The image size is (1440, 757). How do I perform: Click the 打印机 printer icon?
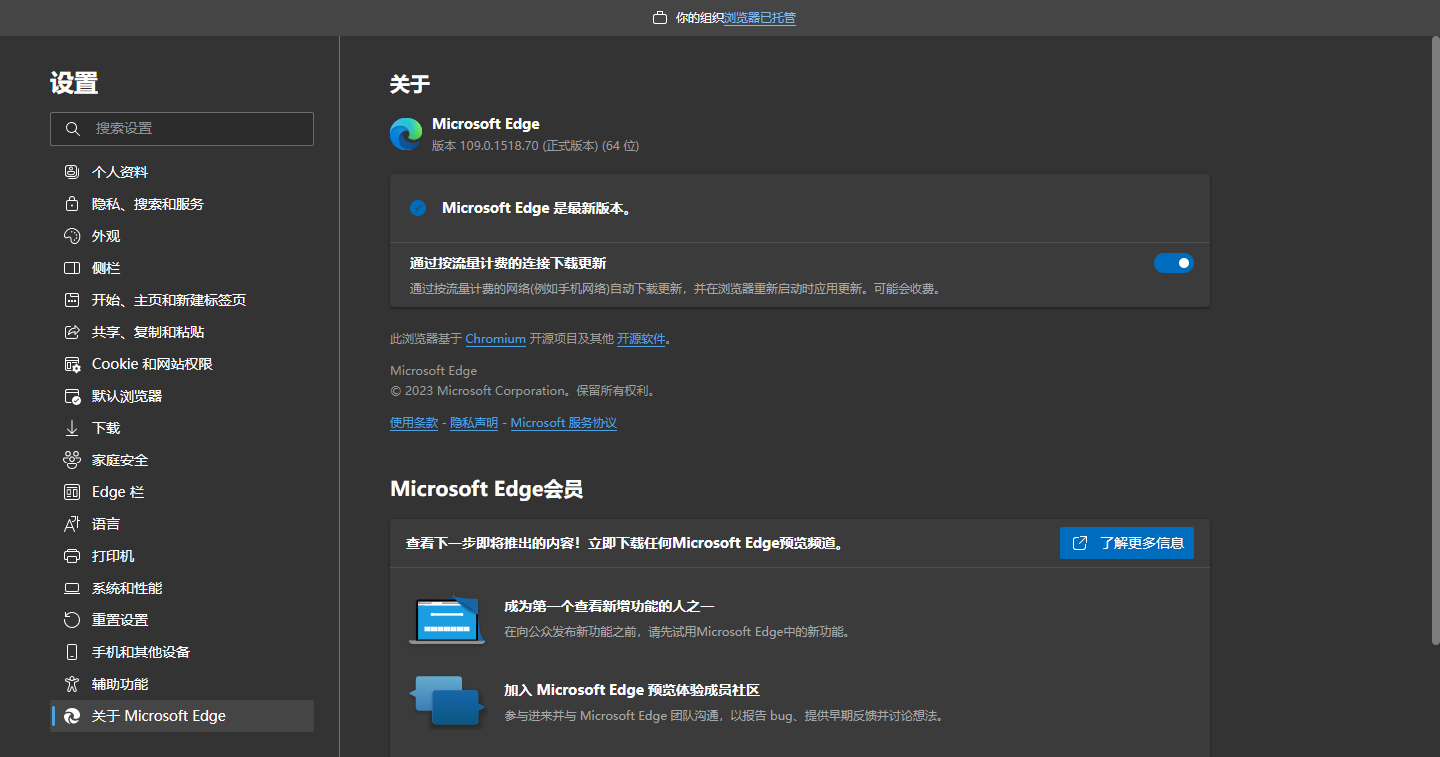click(71, 555)
